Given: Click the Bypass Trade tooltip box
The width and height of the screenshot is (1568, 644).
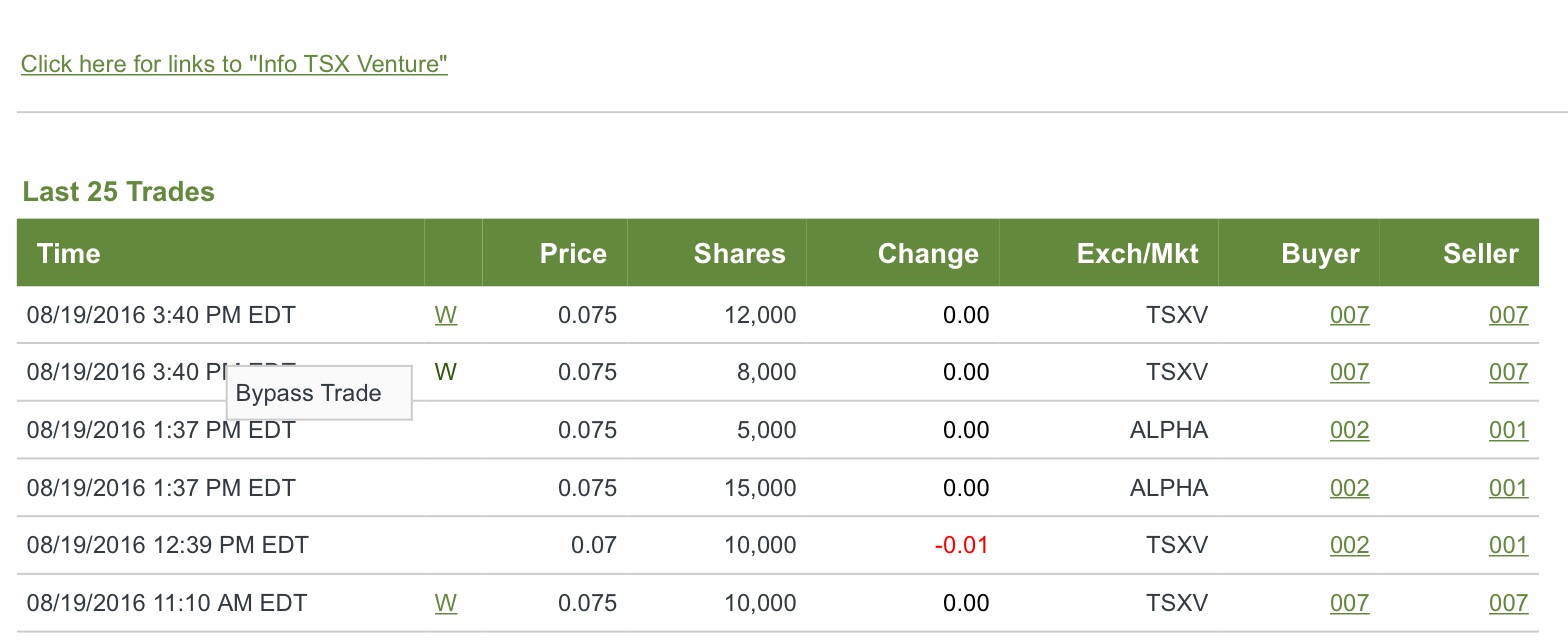Looking at the screenshot, I should [319, 393].
